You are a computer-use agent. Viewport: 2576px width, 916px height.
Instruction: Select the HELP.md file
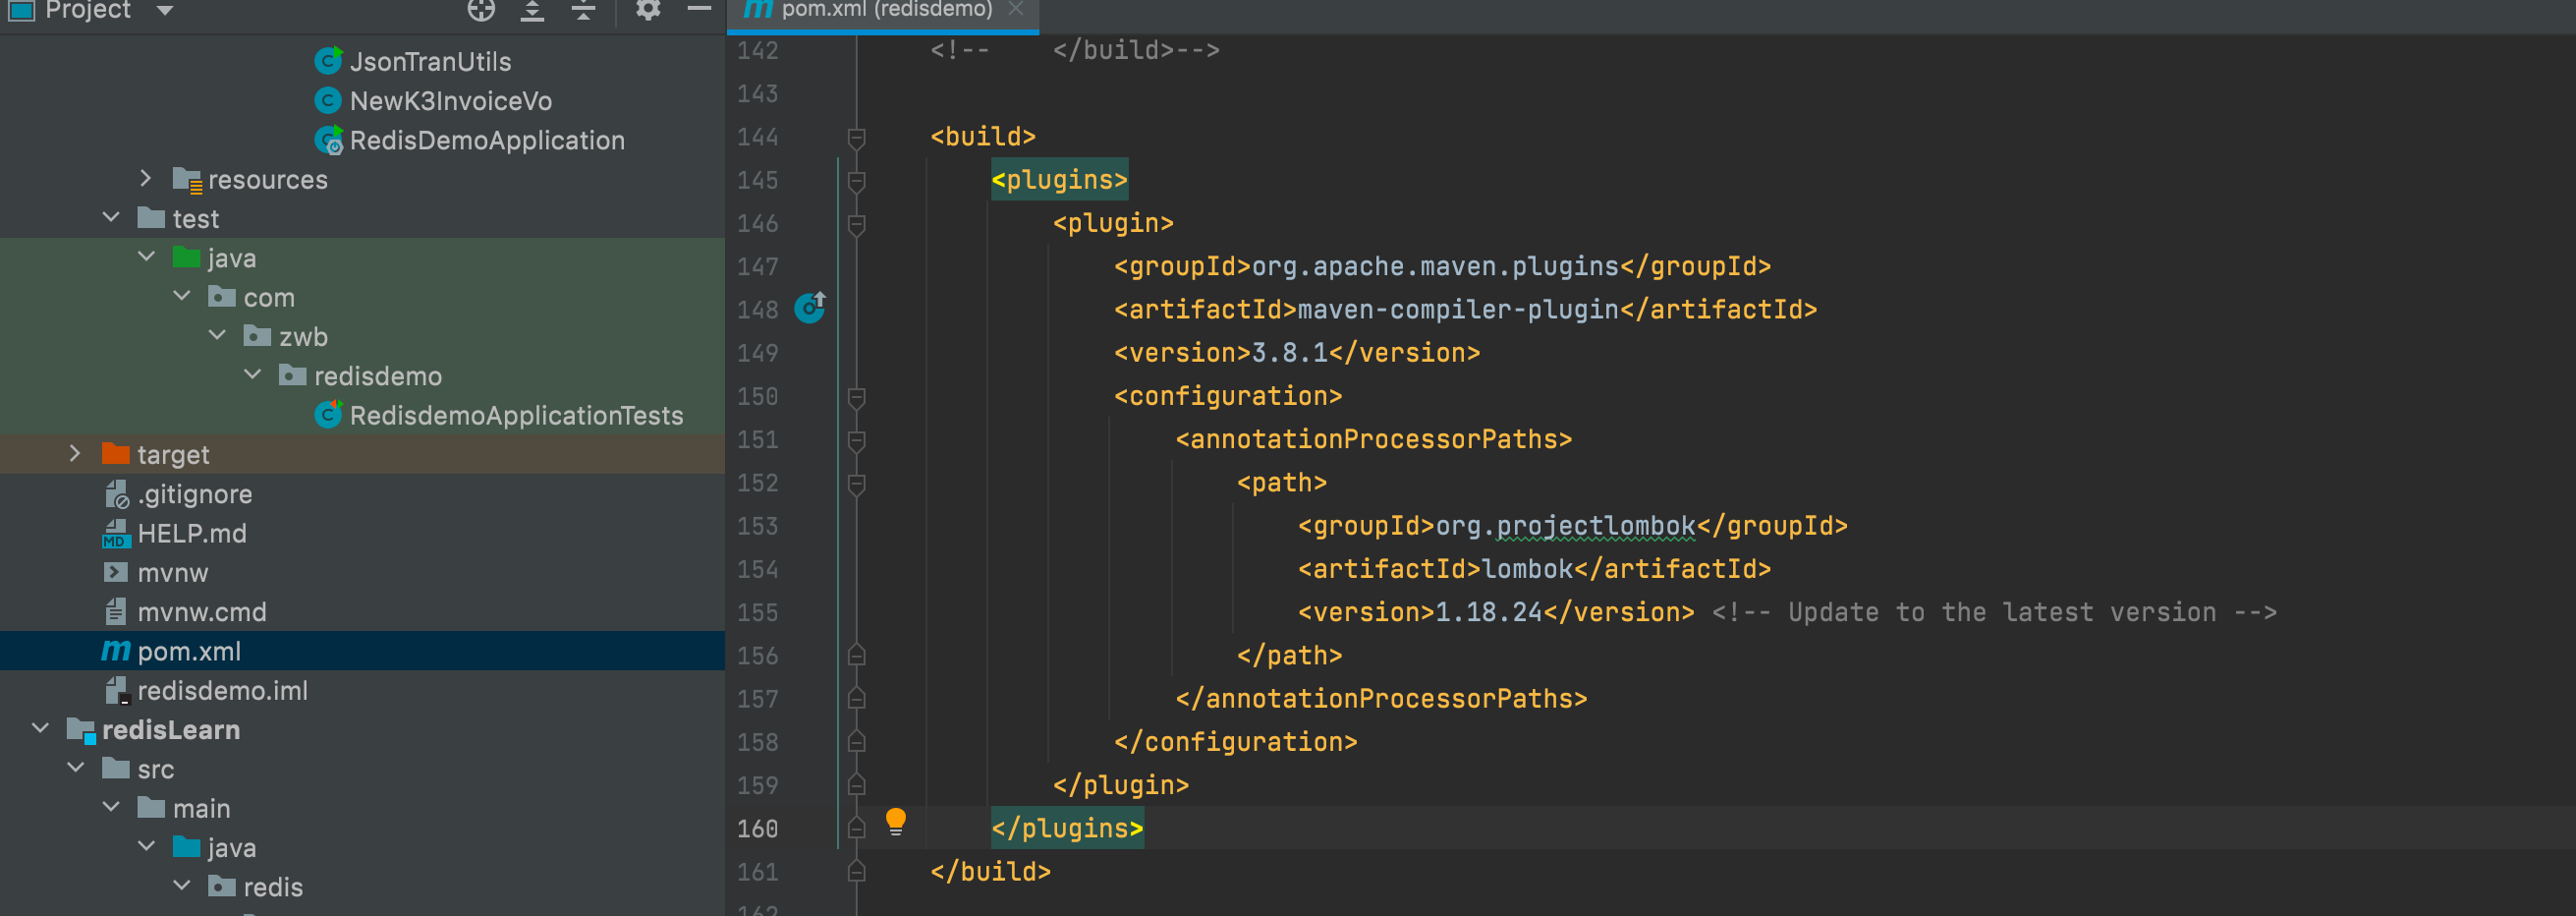click(192, 533)
